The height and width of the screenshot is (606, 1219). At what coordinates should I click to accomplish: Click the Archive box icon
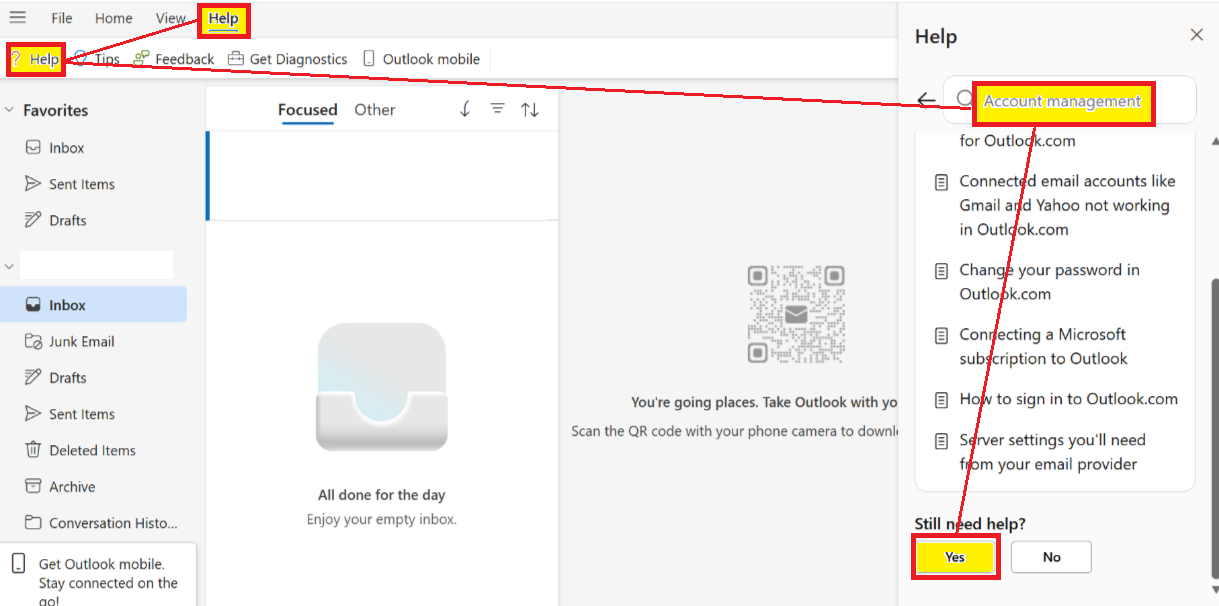click(33, 487)
